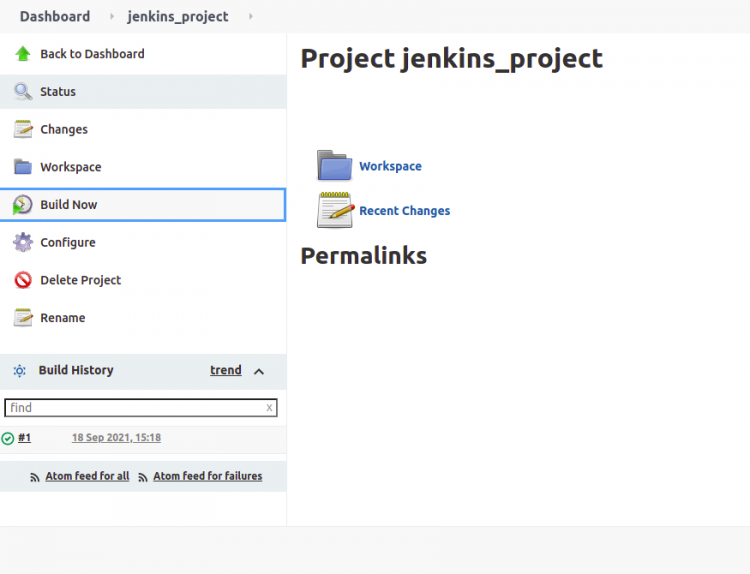This screenshot has height=574, width=750.
Task: Open the dropdown arrow after jenkins_project breadcrumb
Action: (250, 16)
